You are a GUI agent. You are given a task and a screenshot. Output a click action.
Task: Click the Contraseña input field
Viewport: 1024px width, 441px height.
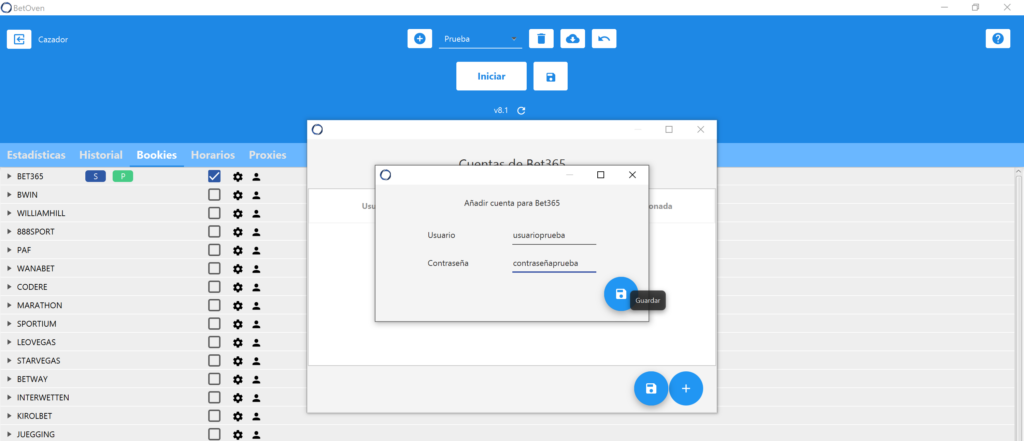[554, 263]
